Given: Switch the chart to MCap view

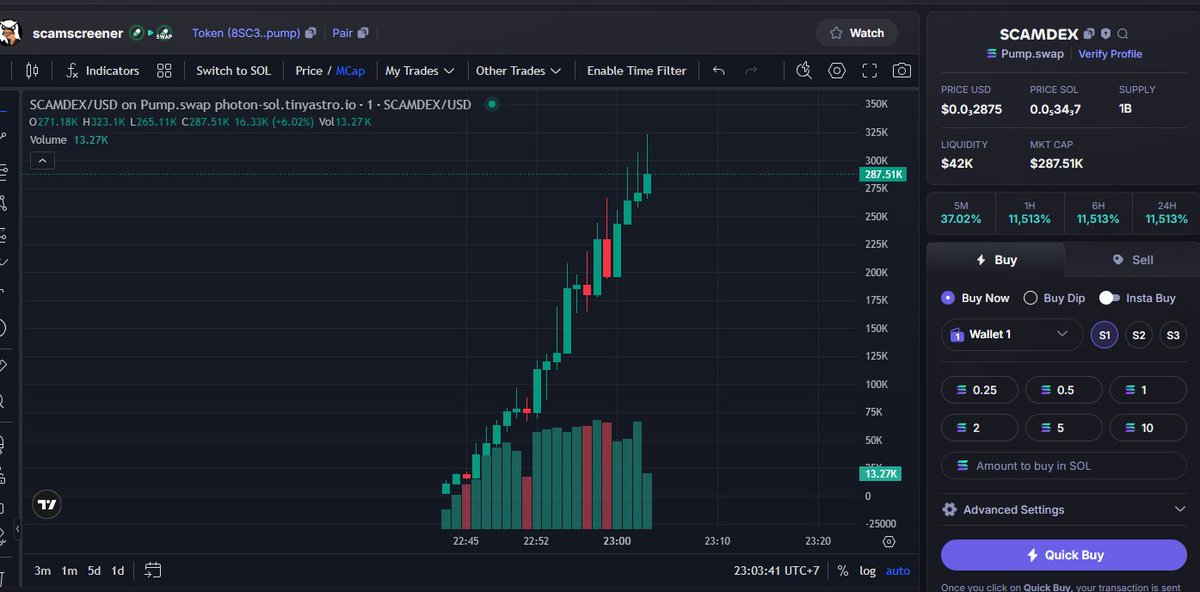Looking at the screenshot, I should coord(350,71).
